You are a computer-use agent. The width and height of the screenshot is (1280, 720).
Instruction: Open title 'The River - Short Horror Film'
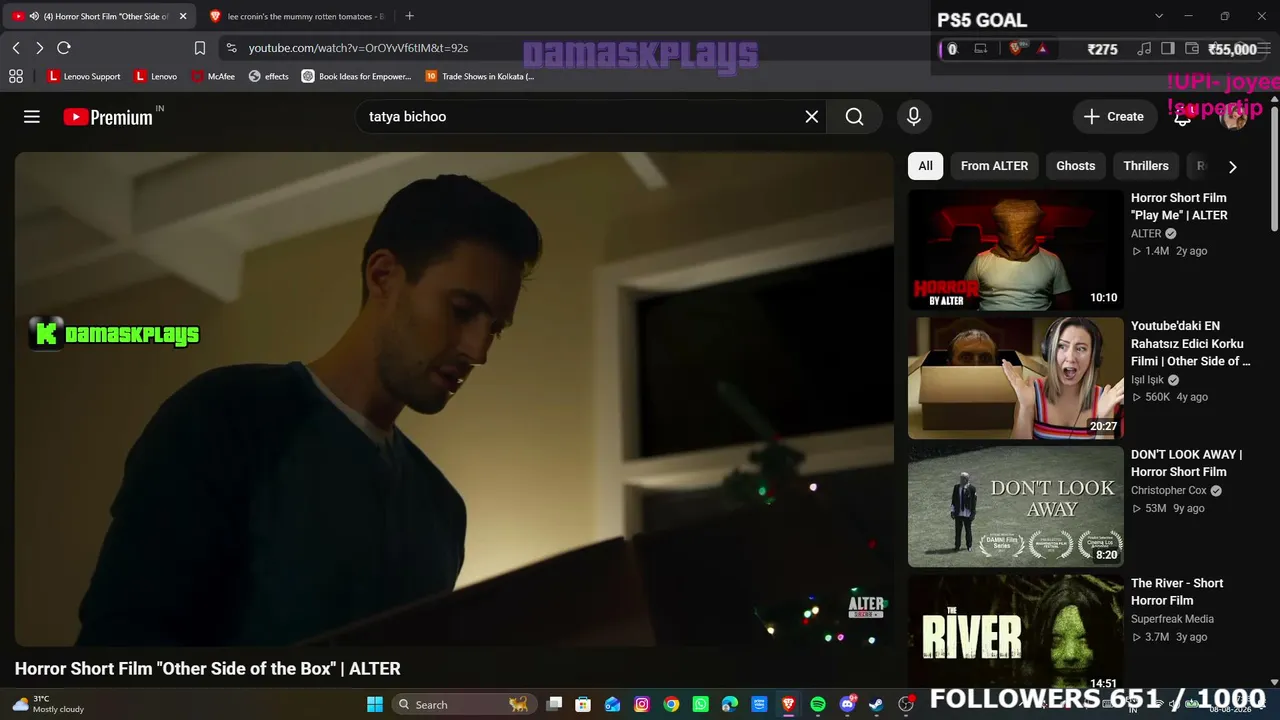point(1177,592)
